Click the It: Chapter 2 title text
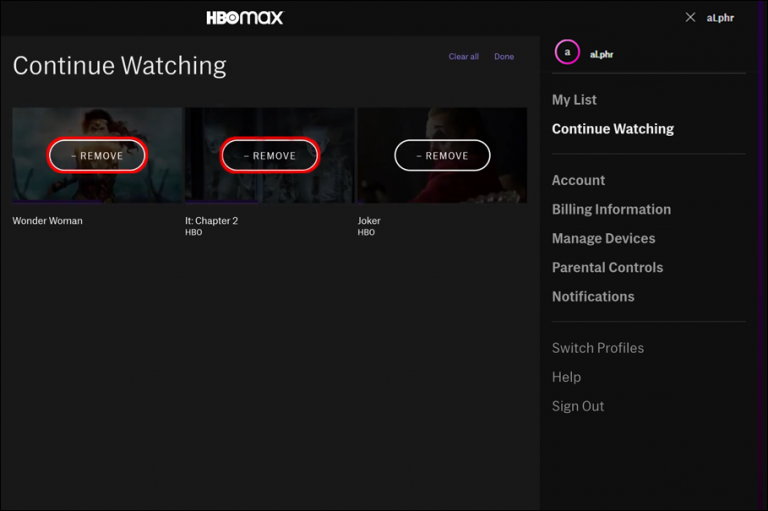768x511 pixels. point(211,221)
